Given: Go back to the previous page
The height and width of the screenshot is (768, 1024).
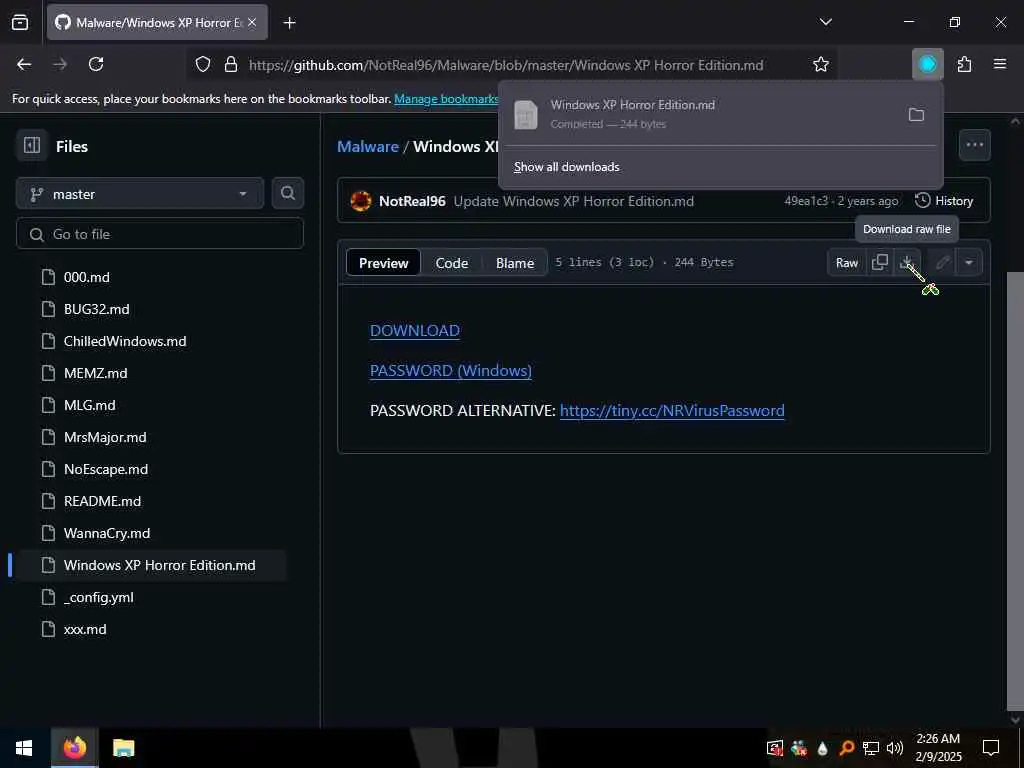Looking at the screenshot, I should [x=24, y=64].
